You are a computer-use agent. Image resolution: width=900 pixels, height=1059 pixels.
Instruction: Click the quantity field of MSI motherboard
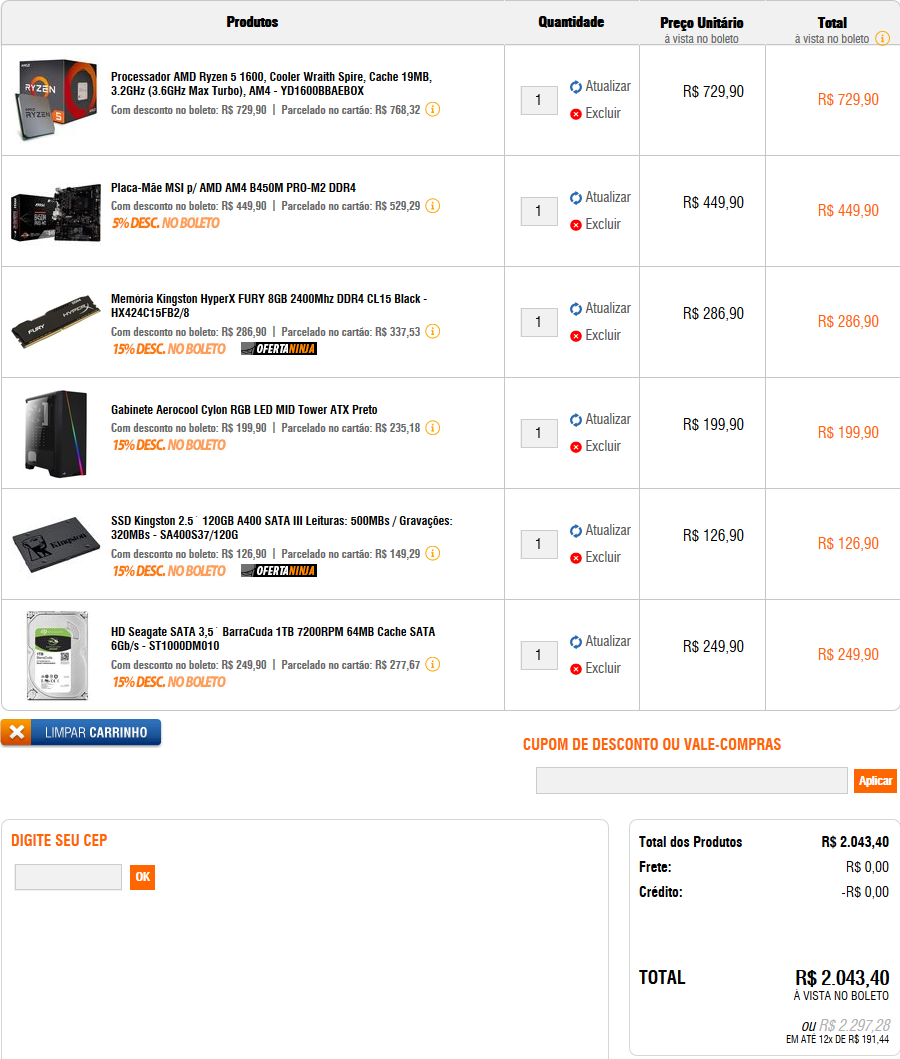pos(539,211)
